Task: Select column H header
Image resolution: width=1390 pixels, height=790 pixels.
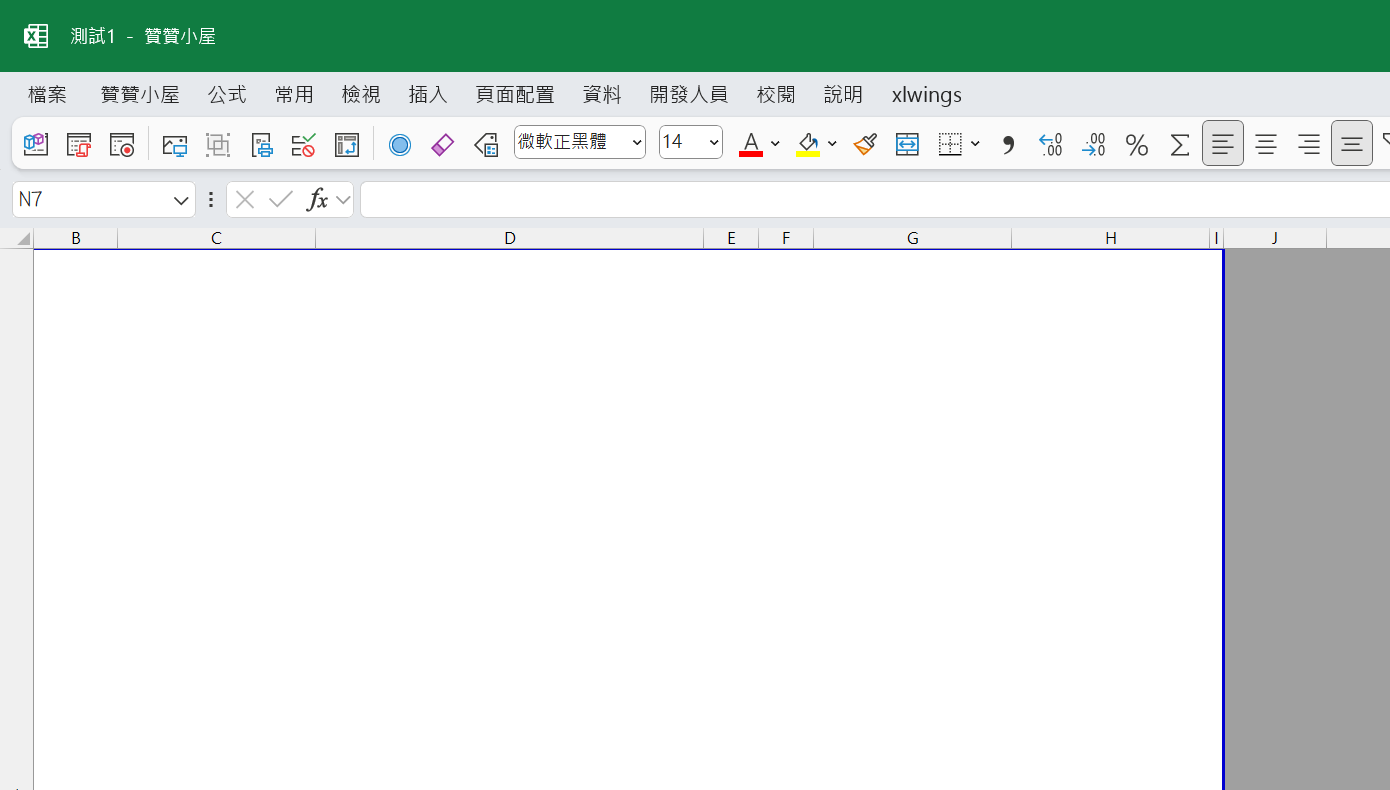Action: coord(1111,238)
